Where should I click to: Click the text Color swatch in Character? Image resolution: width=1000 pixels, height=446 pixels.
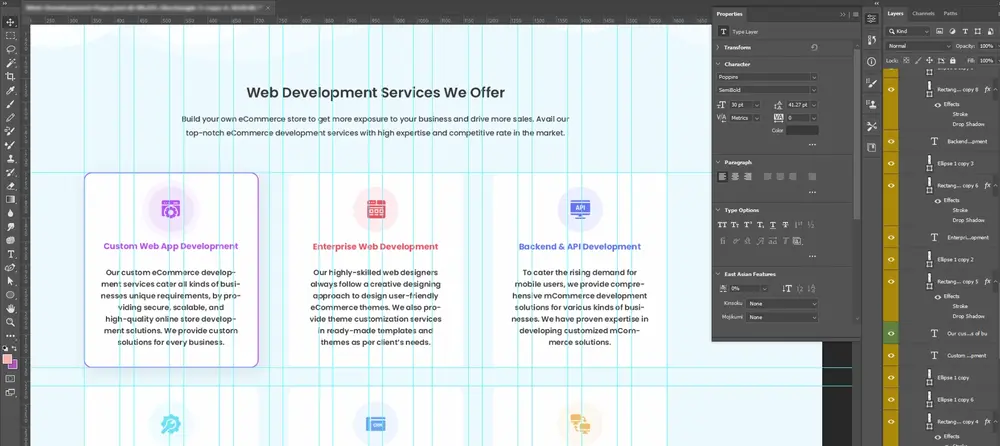click(x=802, y=130)
